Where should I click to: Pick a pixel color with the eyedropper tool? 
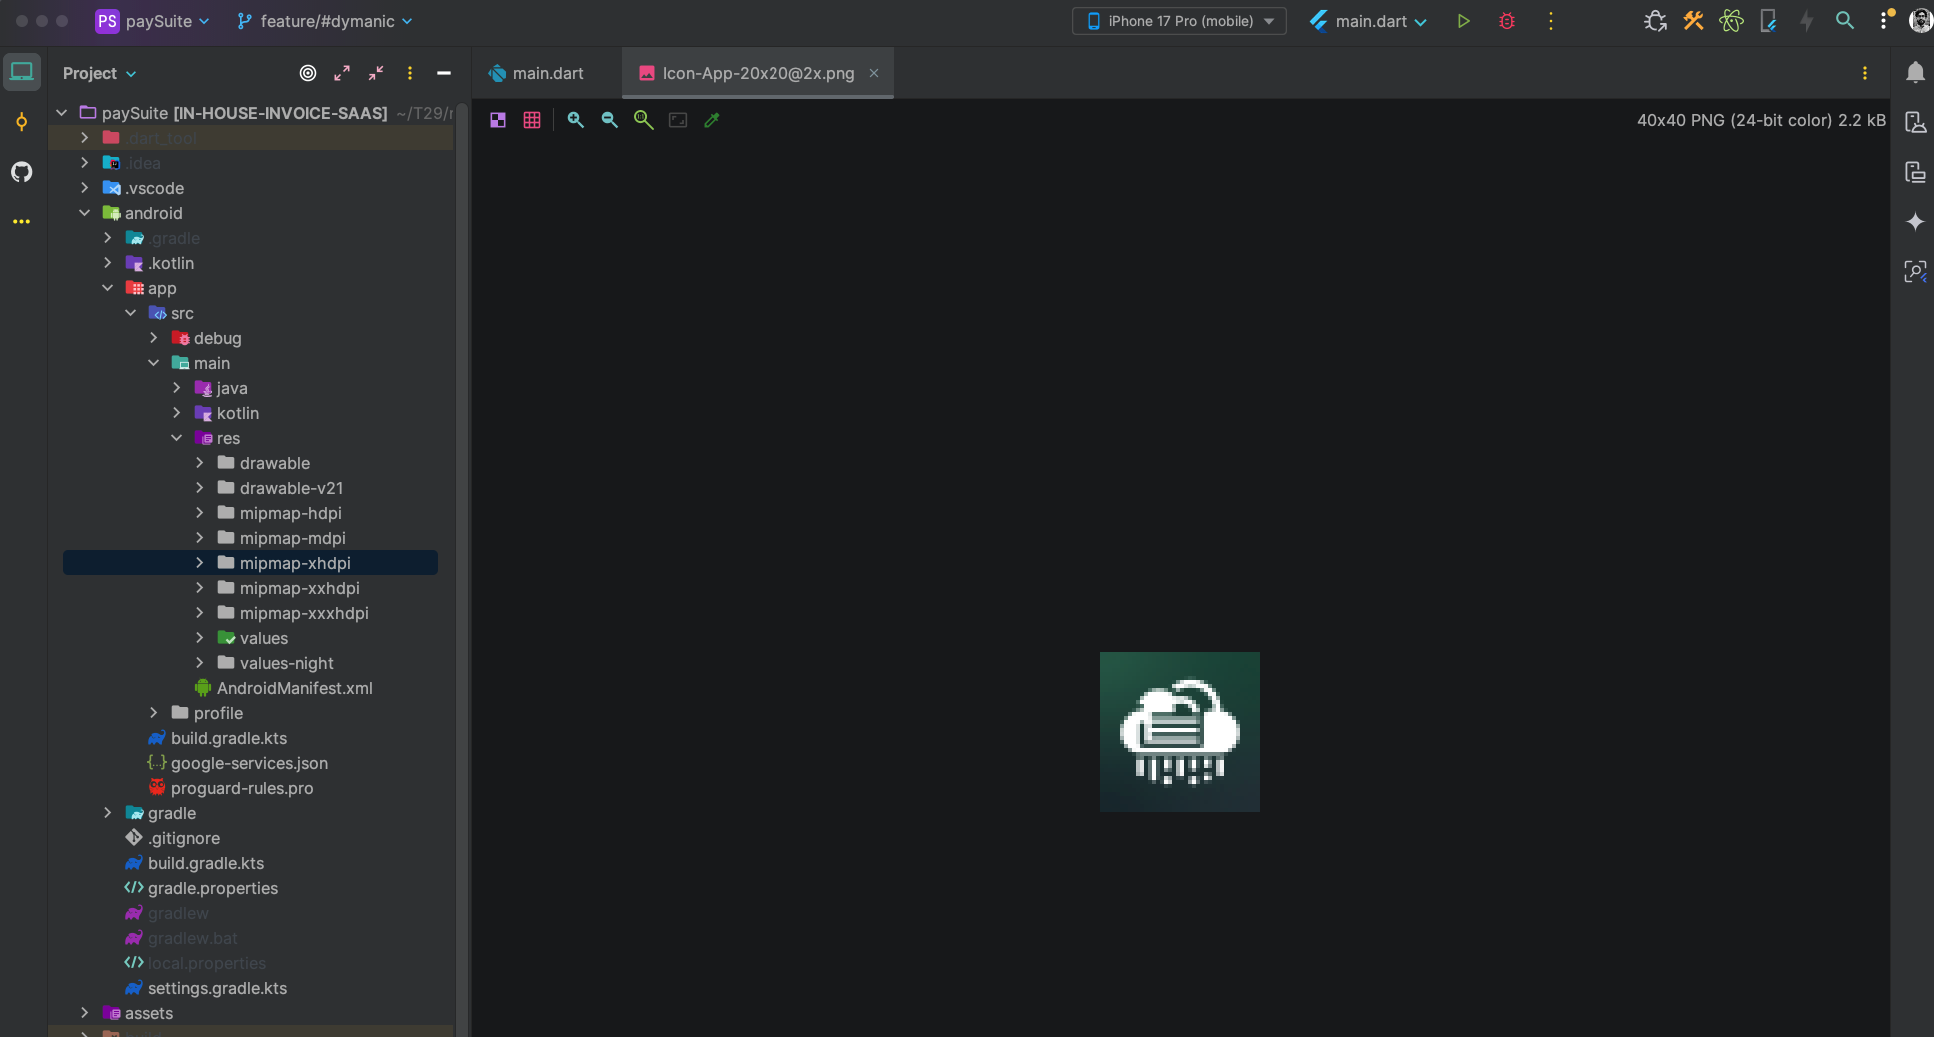(x=712, y=120)
